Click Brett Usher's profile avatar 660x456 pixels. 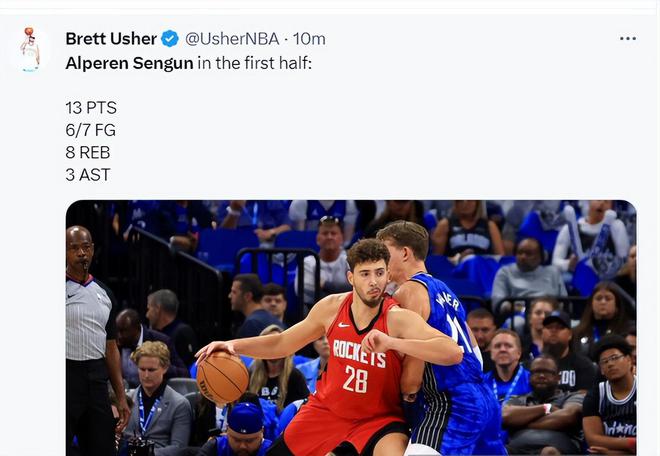[x=30, y=48]
